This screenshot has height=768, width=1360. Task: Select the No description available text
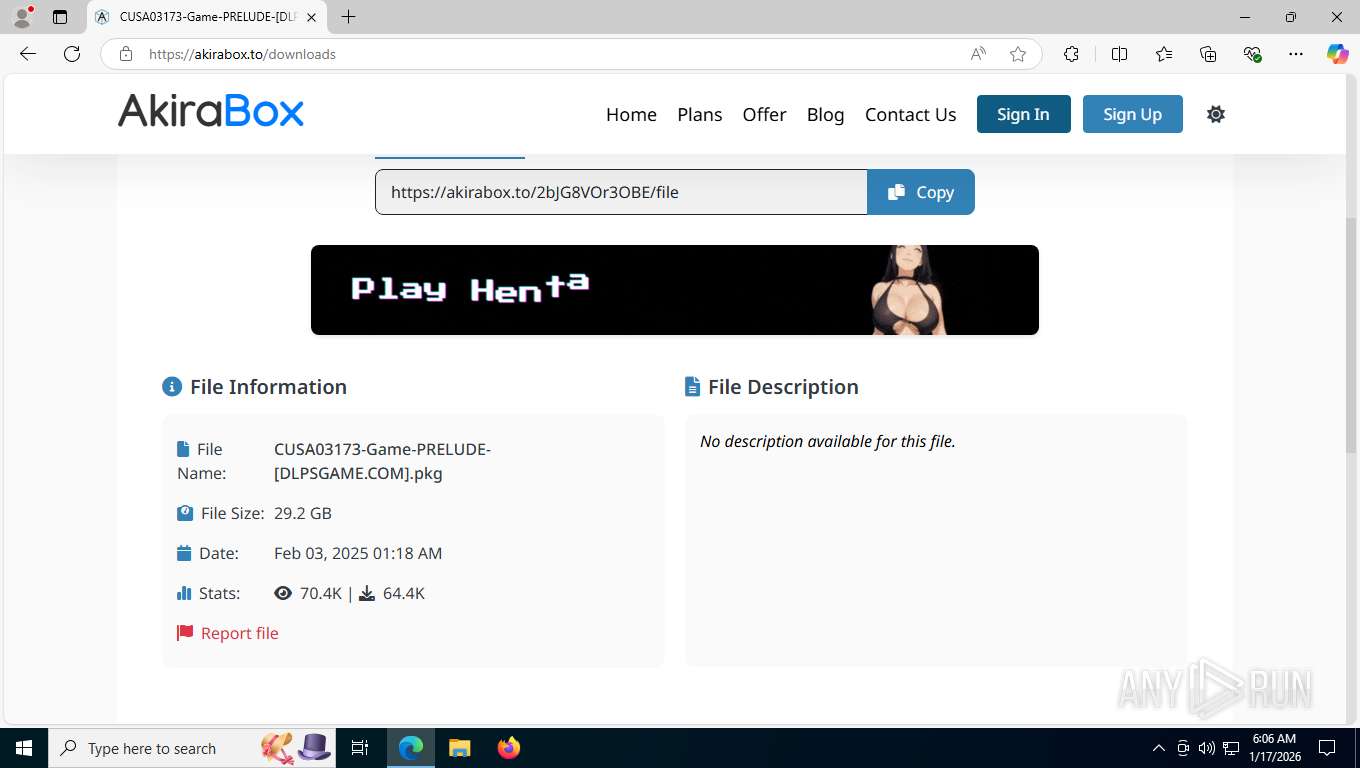point(828,441)
